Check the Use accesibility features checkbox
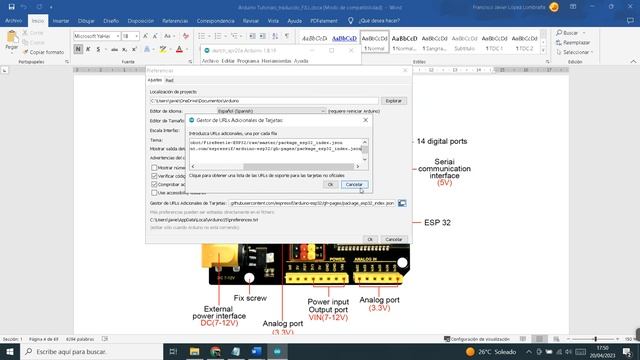 (x=154, y=193)
